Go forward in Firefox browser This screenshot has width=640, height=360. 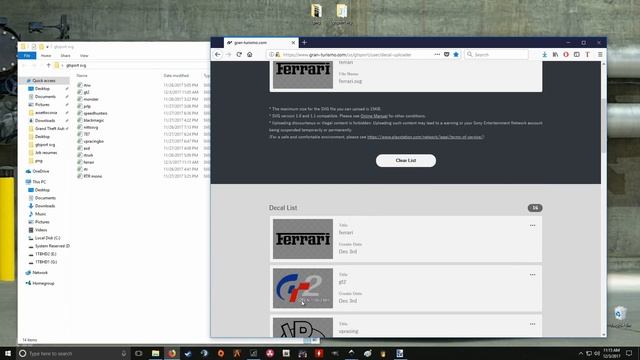click(228, 54)
